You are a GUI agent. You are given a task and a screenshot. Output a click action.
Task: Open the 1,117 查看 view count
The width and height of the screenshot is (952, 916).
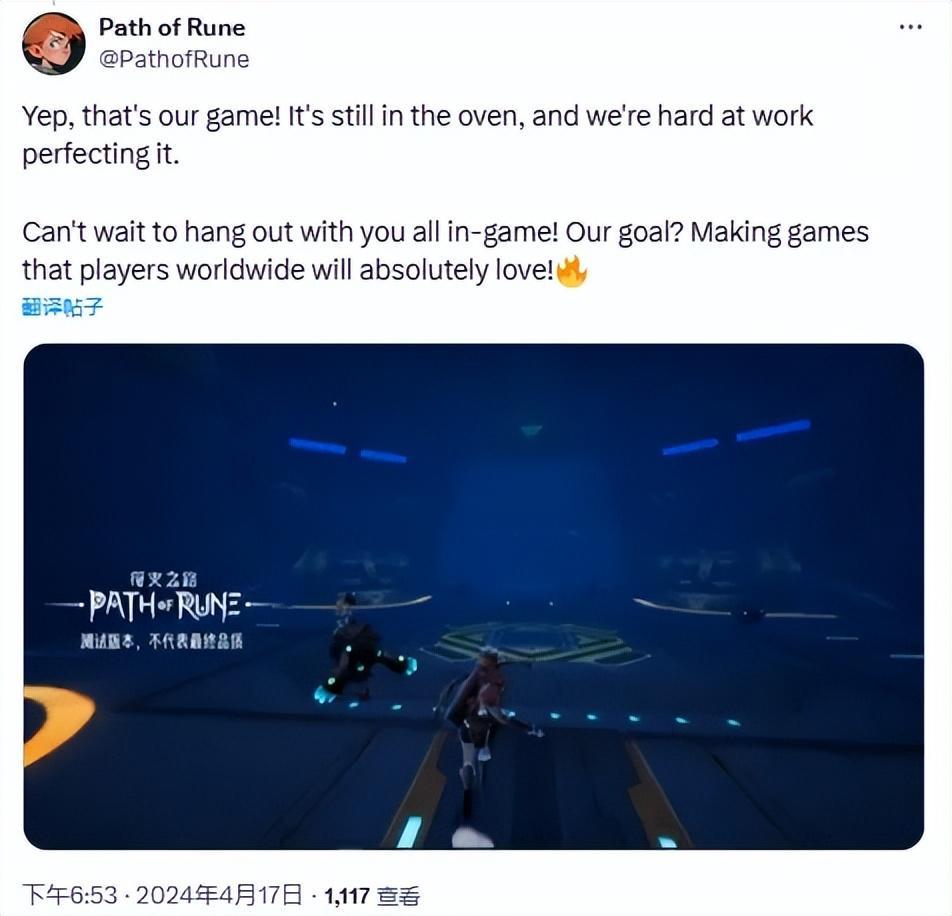[x=372, y=896]
